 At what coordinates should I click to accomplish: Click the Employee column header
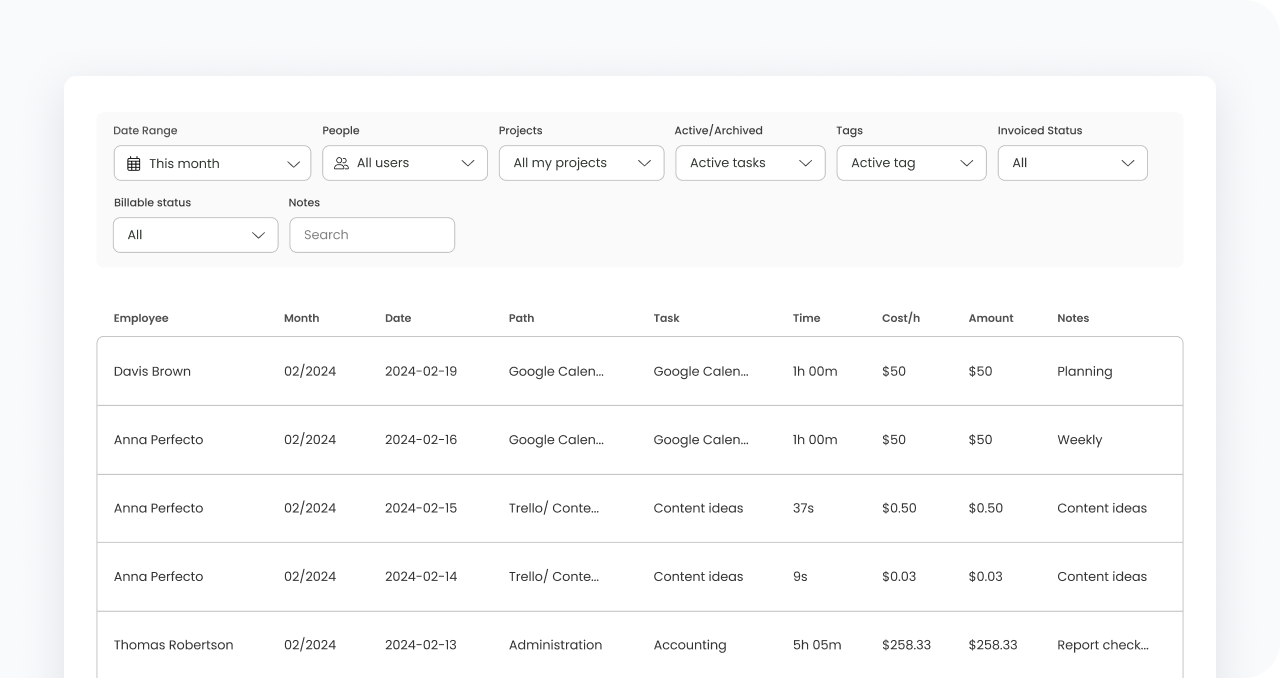pyautogui.click(x=141, y=318)
